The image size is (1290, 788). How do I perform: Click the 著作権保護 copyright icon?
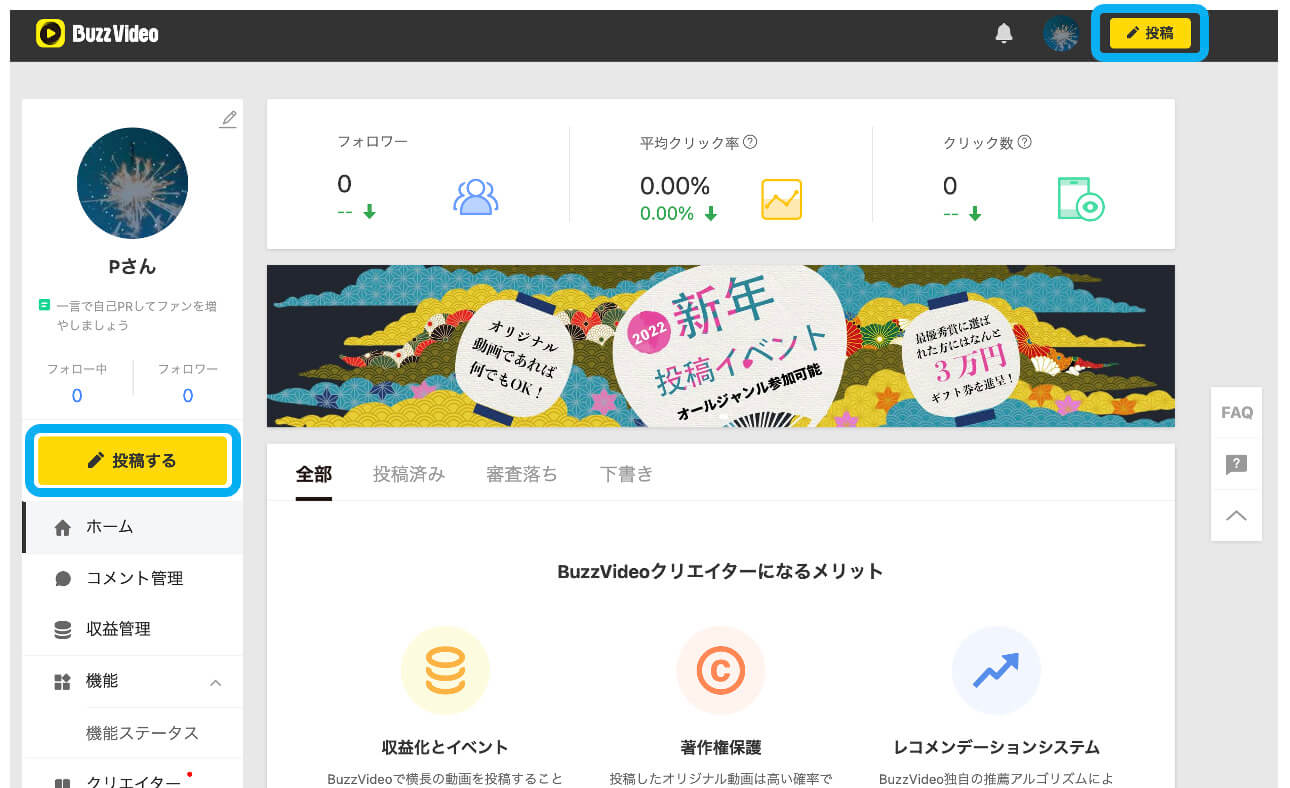pos(720,670)
